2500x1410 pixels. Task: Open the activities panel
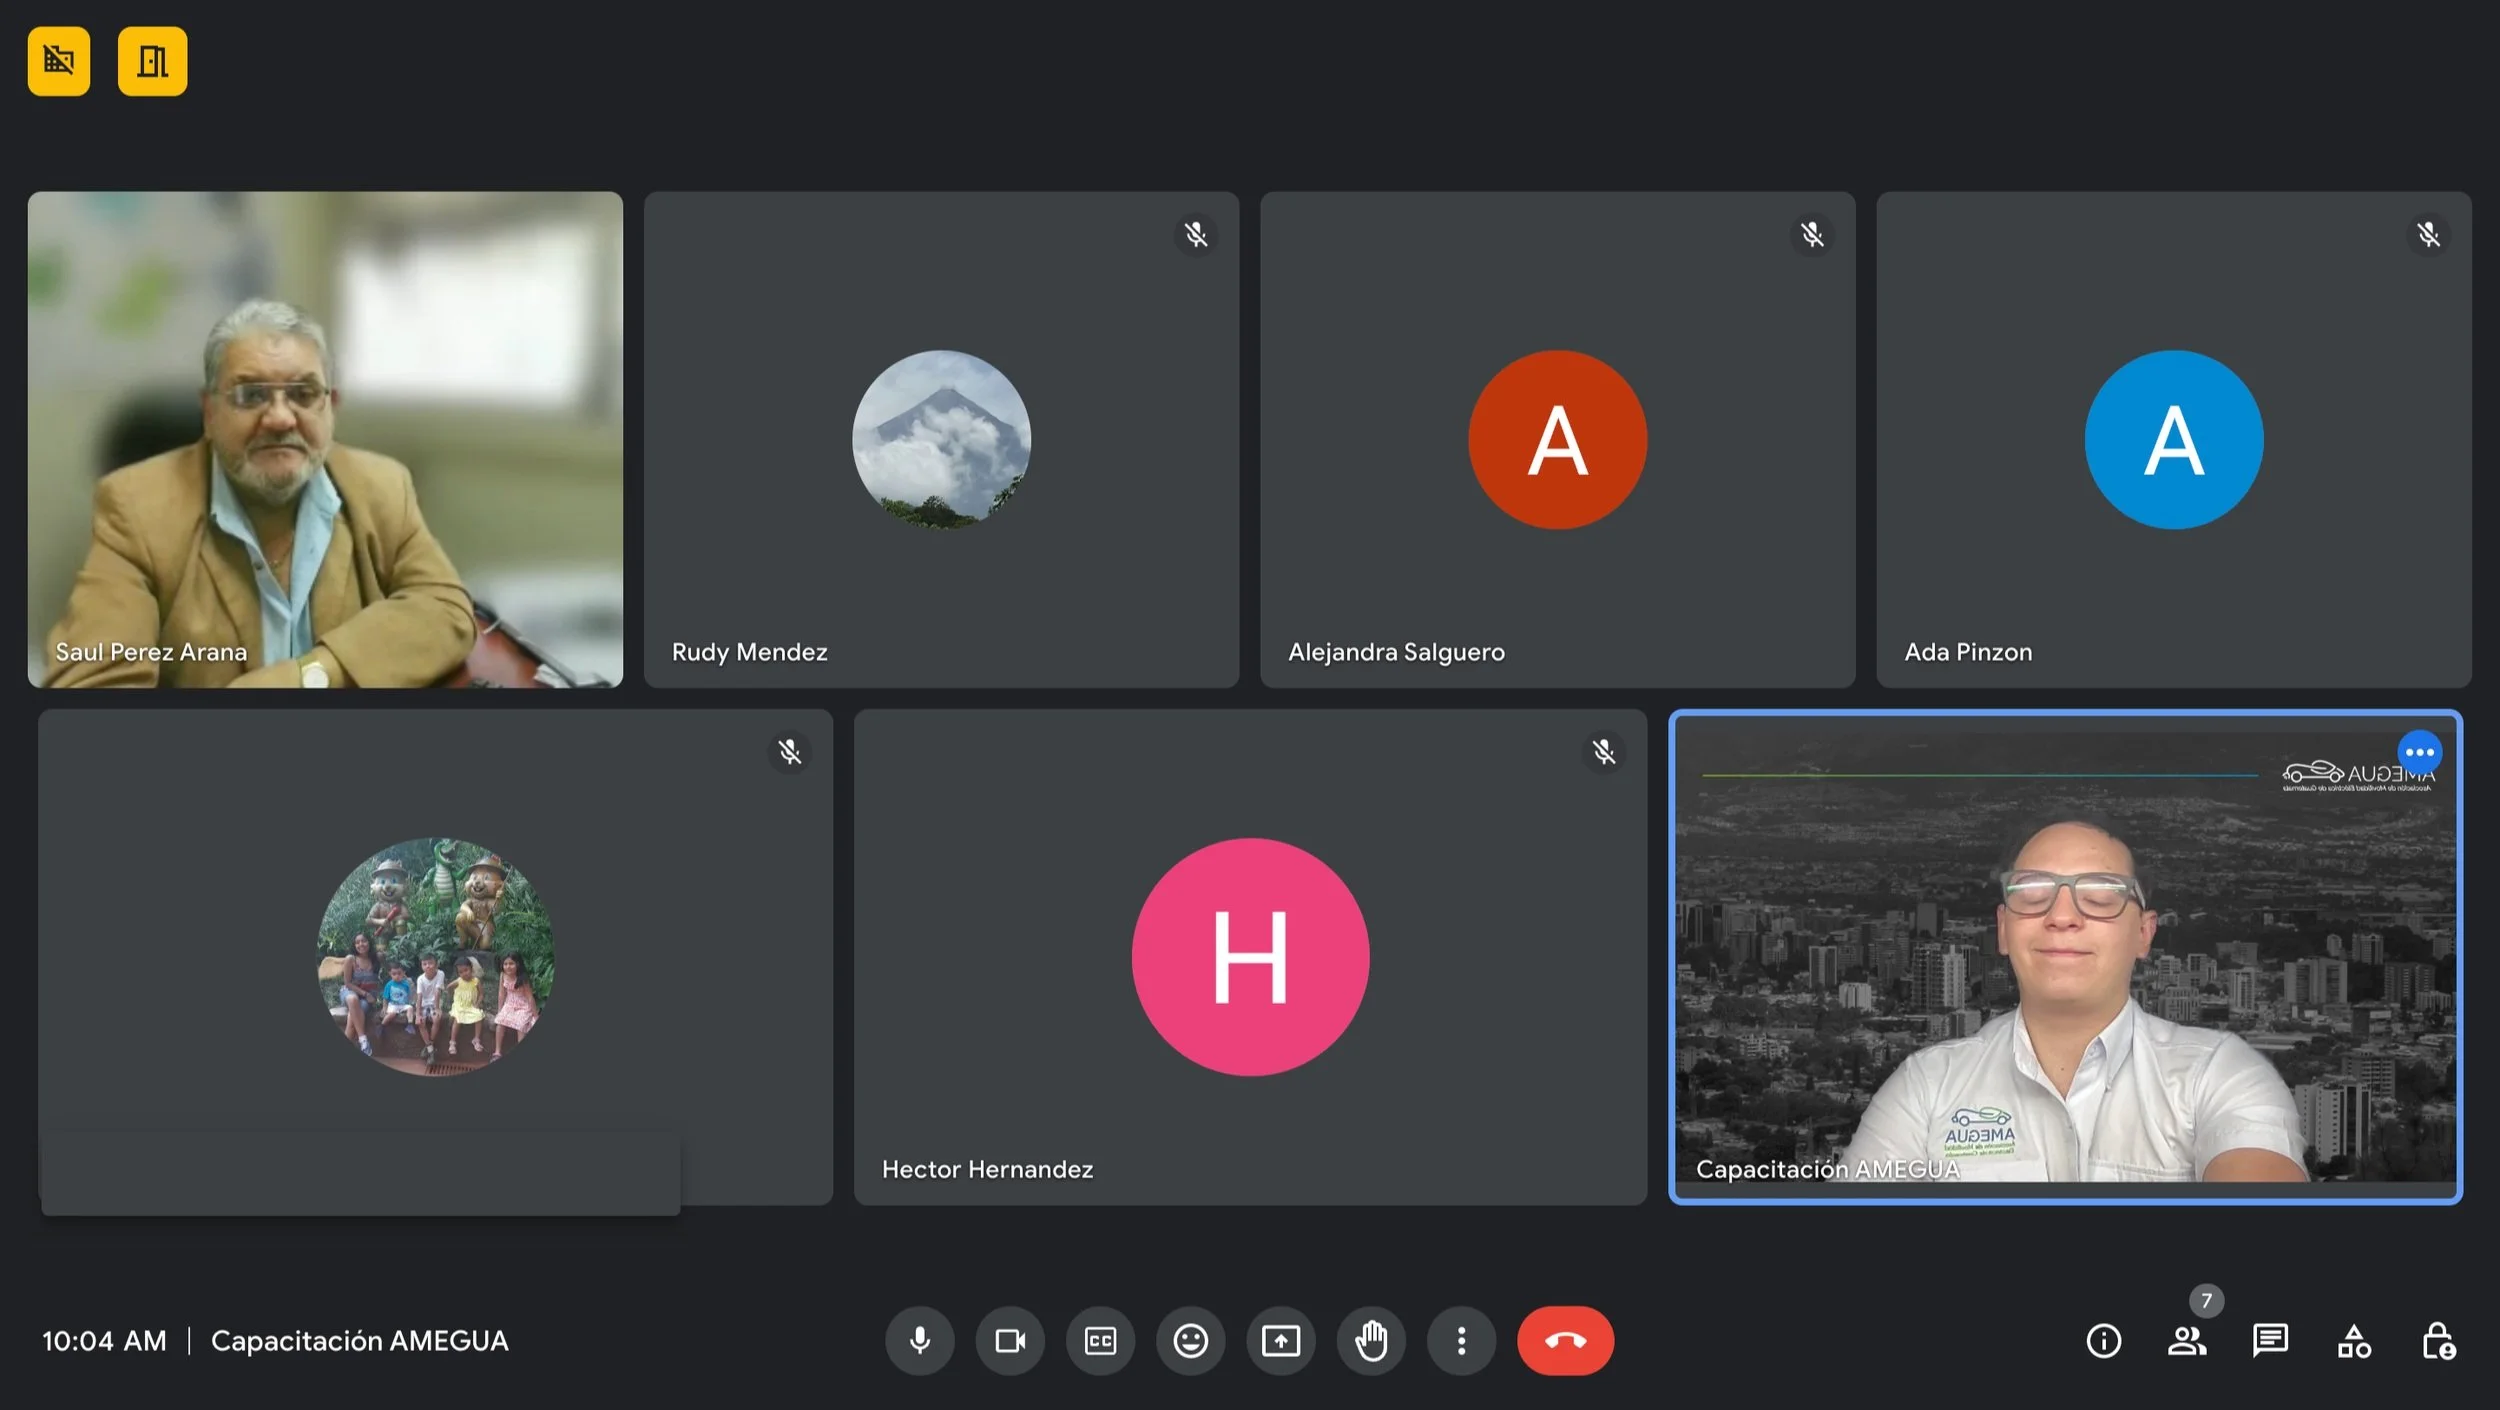point(2354,1341)
